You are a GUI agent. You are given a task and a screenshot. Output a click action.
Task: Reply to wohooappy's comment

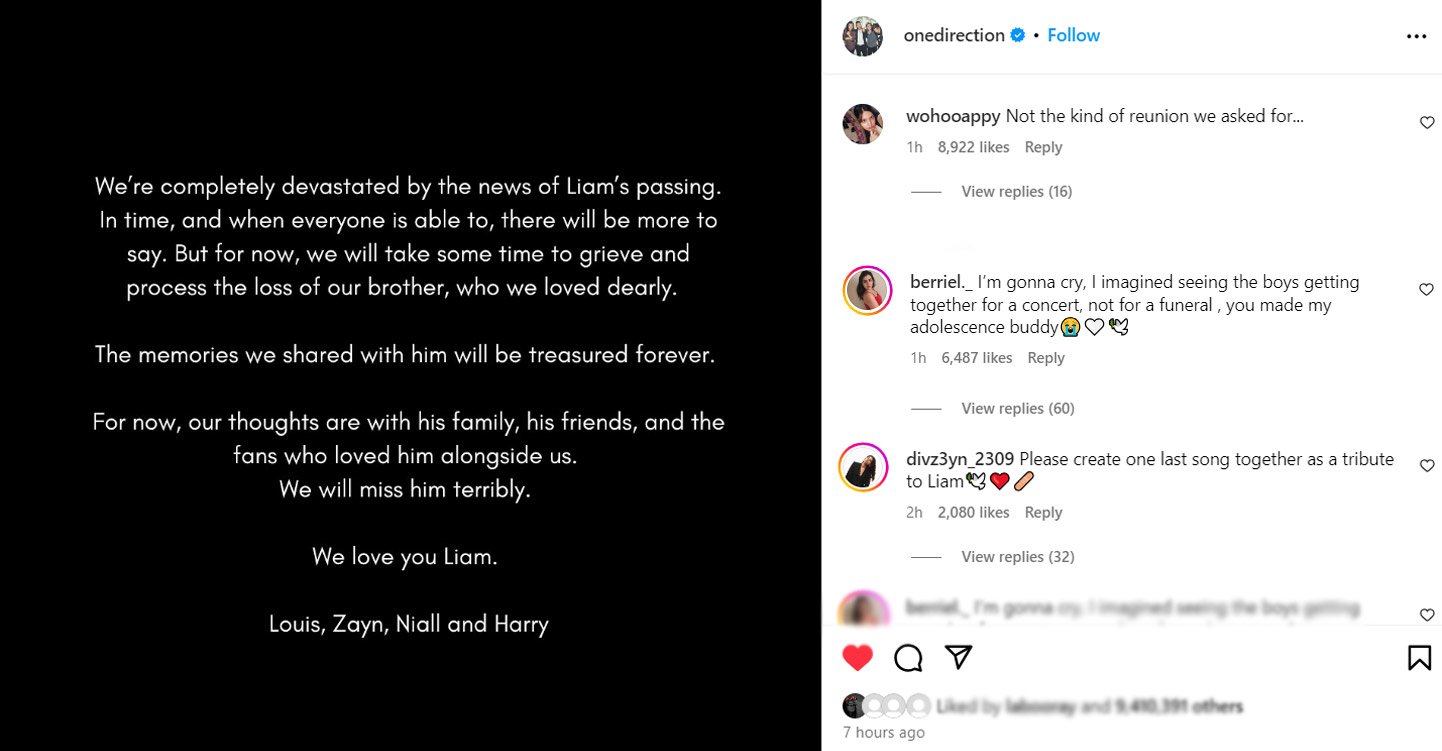[1043, 147]
